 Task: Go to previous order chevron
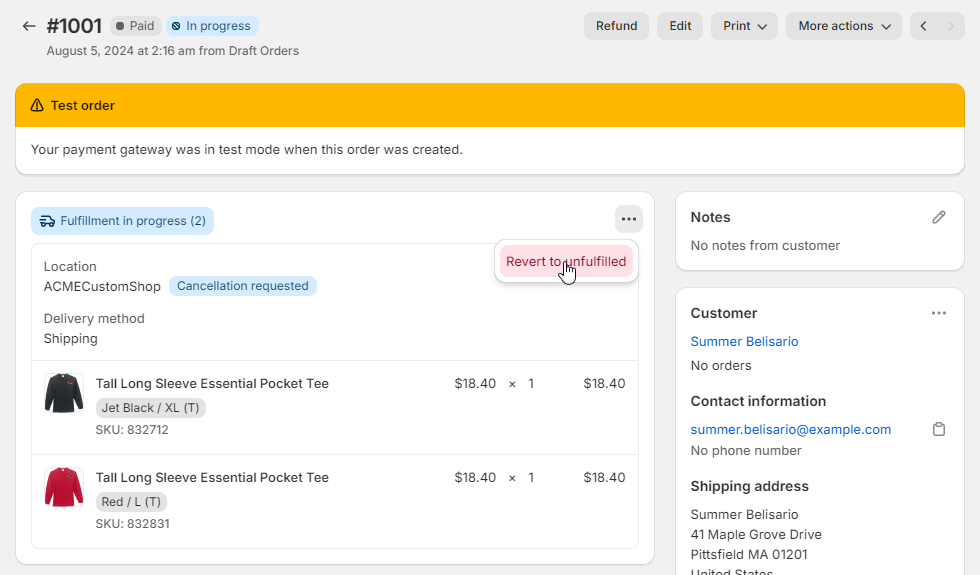click(x=924, y=26)
